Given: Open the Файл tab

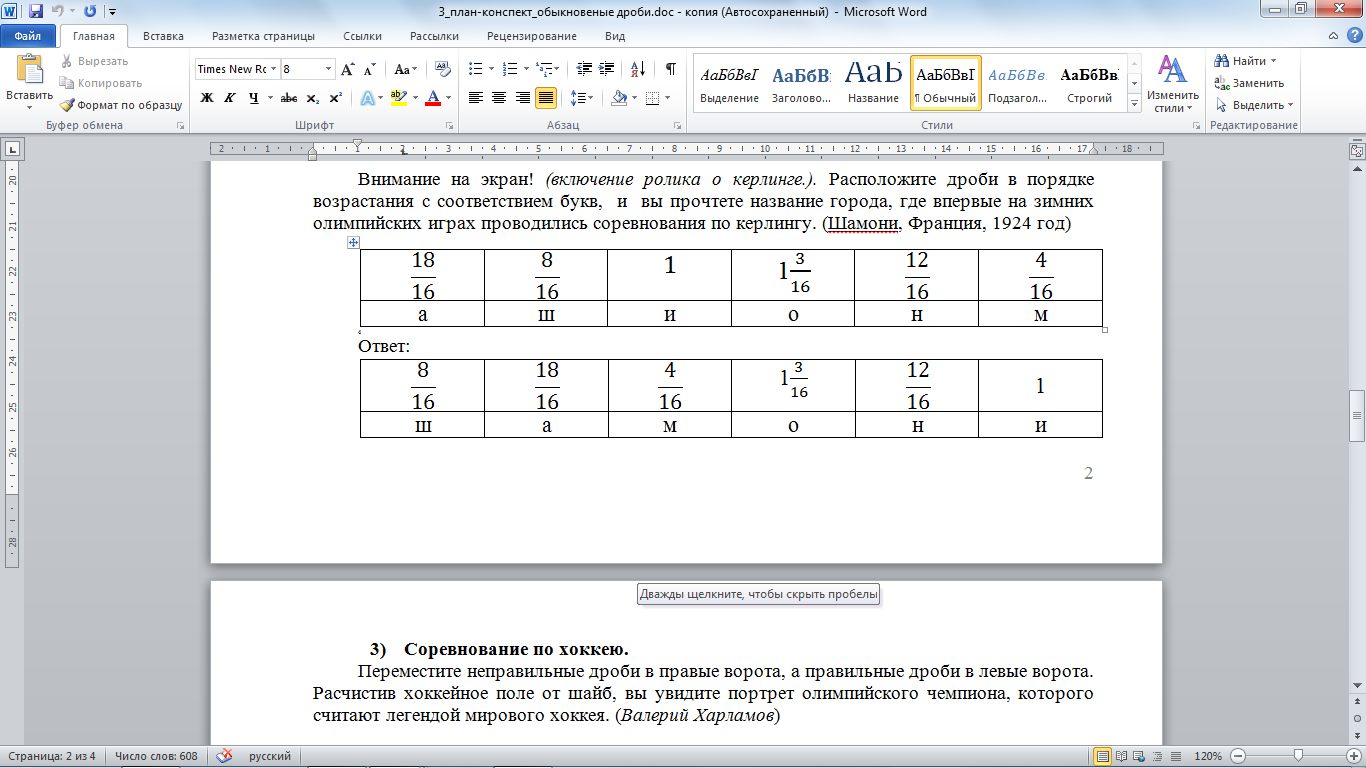Looking at the screenshot, I should [28, 36].
